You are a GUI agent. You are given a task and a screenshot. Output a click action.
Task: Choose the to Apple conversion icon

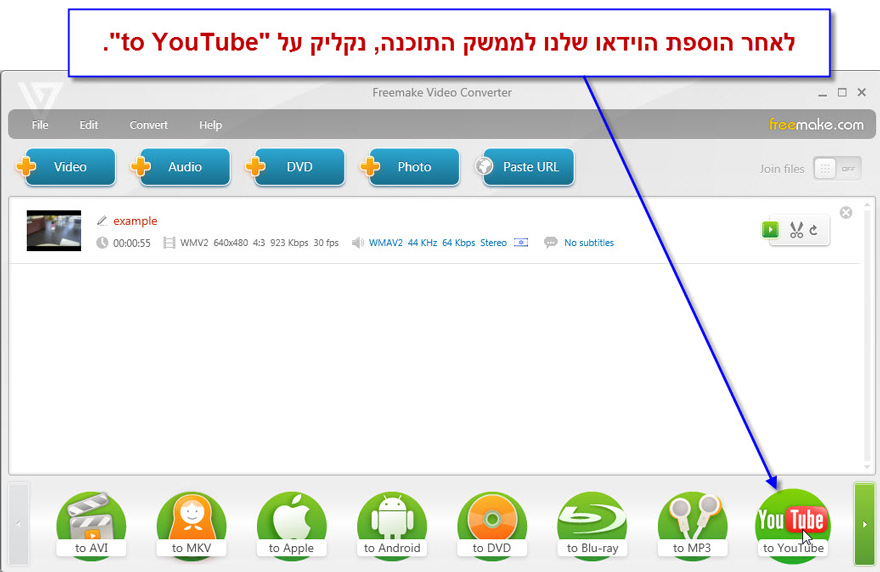pyautogui.click(x=291, y=525)
